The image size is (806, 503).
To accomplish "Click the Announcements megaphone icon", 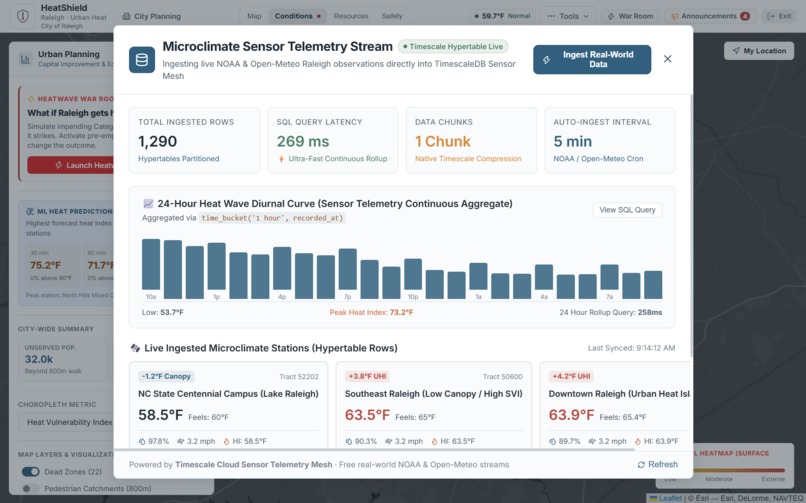I will (674, 16).
